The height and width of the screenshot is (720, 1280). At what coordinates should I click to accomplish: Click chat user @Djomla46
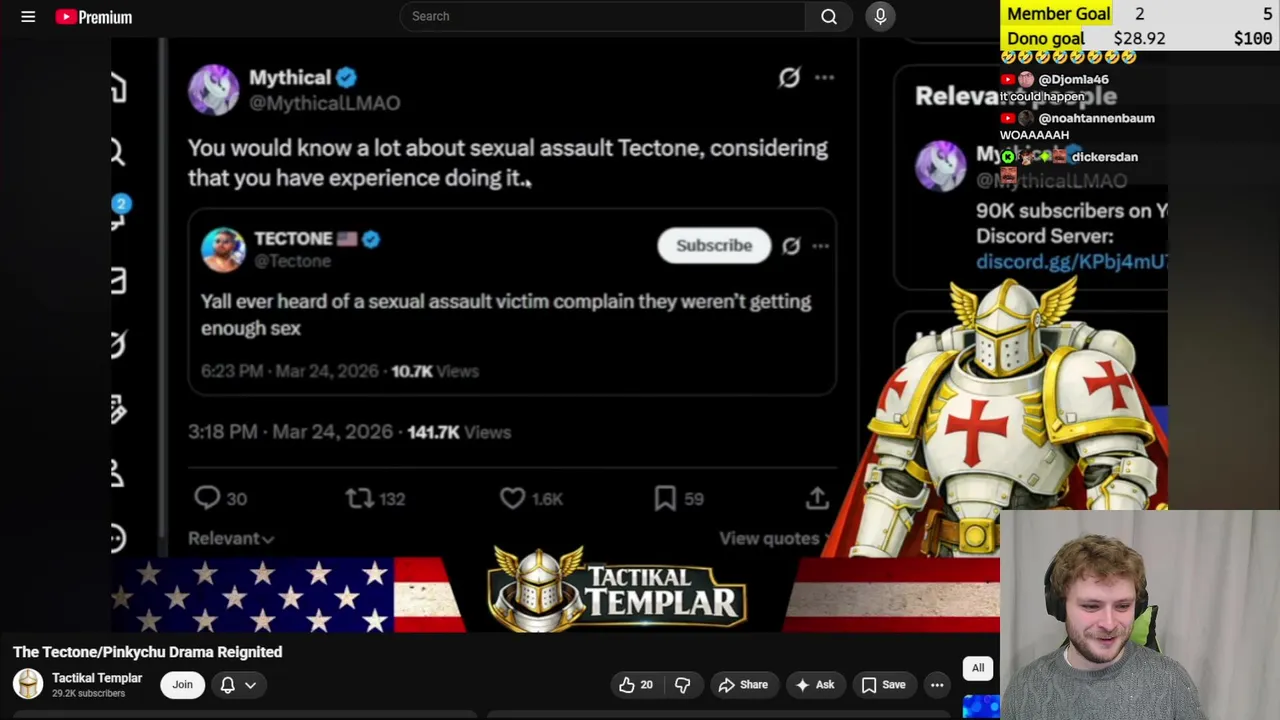[x=1073, y=79]
